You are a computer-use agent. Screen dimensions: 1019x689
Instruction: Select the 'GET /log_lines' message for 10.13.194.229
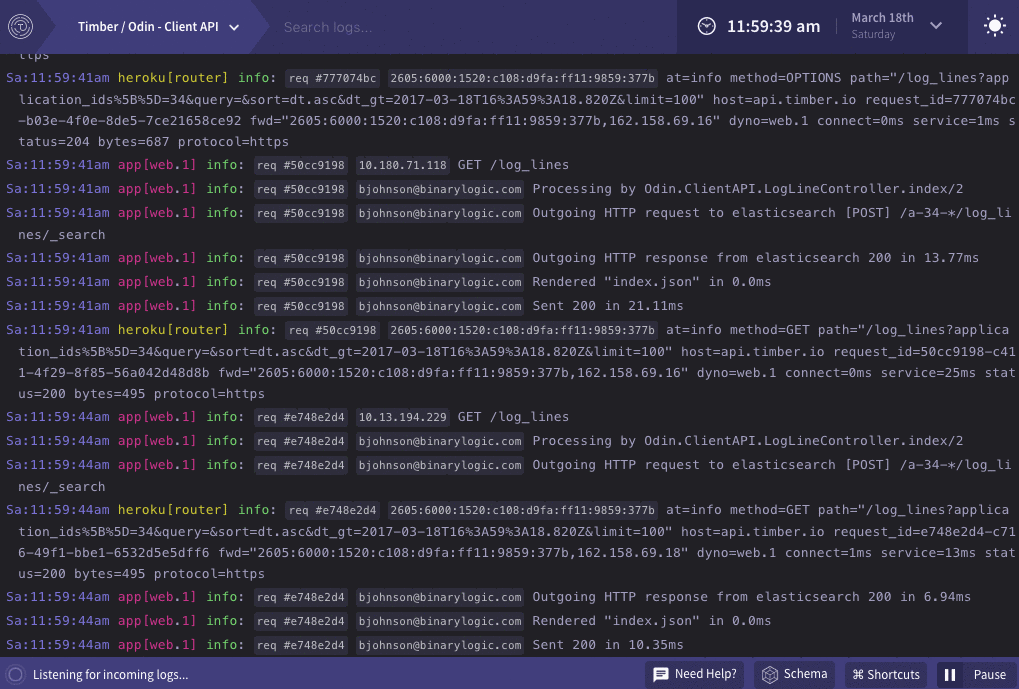[x=513, y=417]
